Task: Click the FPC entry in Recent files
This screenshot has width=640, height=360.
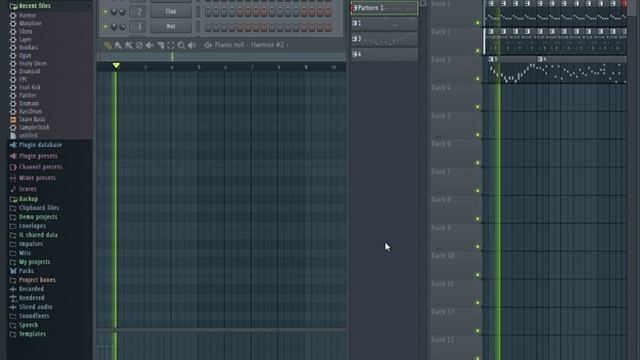Action: [x=23, y=79]
